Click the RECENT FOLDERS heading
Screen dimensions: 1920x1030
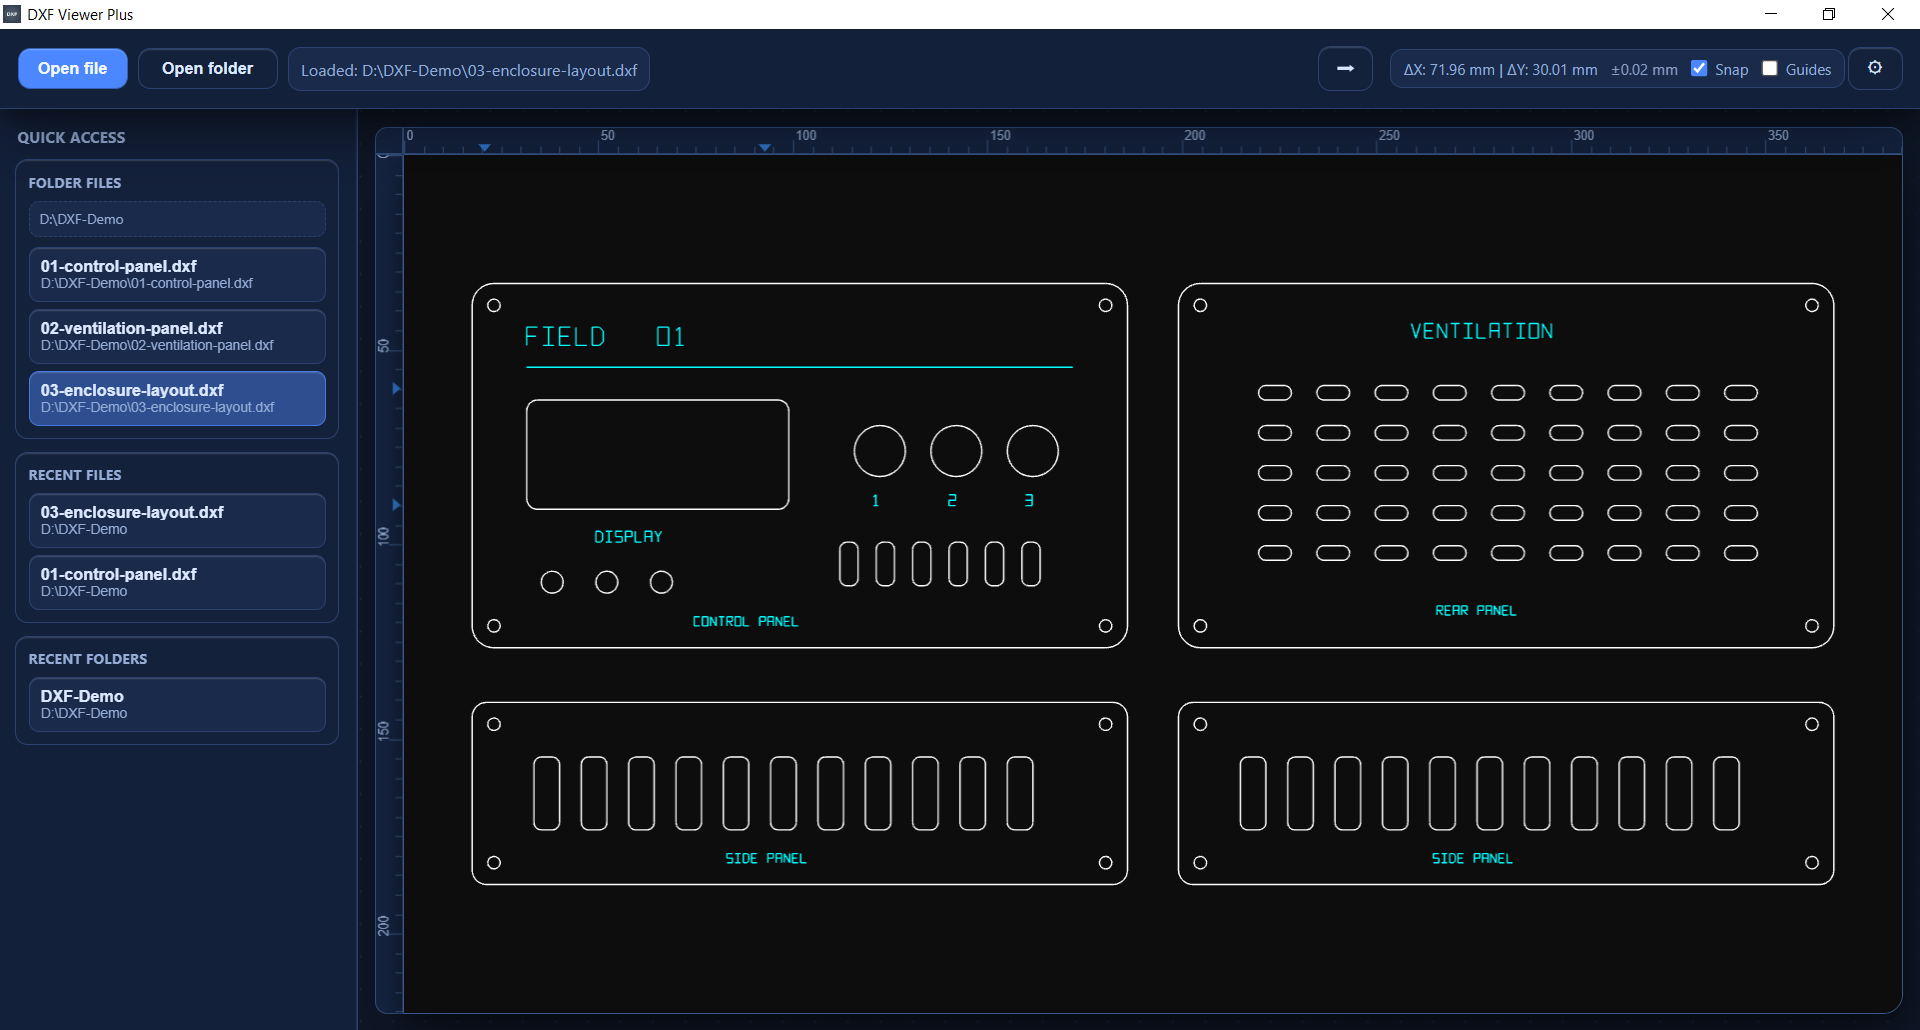(x=88, y=659)
